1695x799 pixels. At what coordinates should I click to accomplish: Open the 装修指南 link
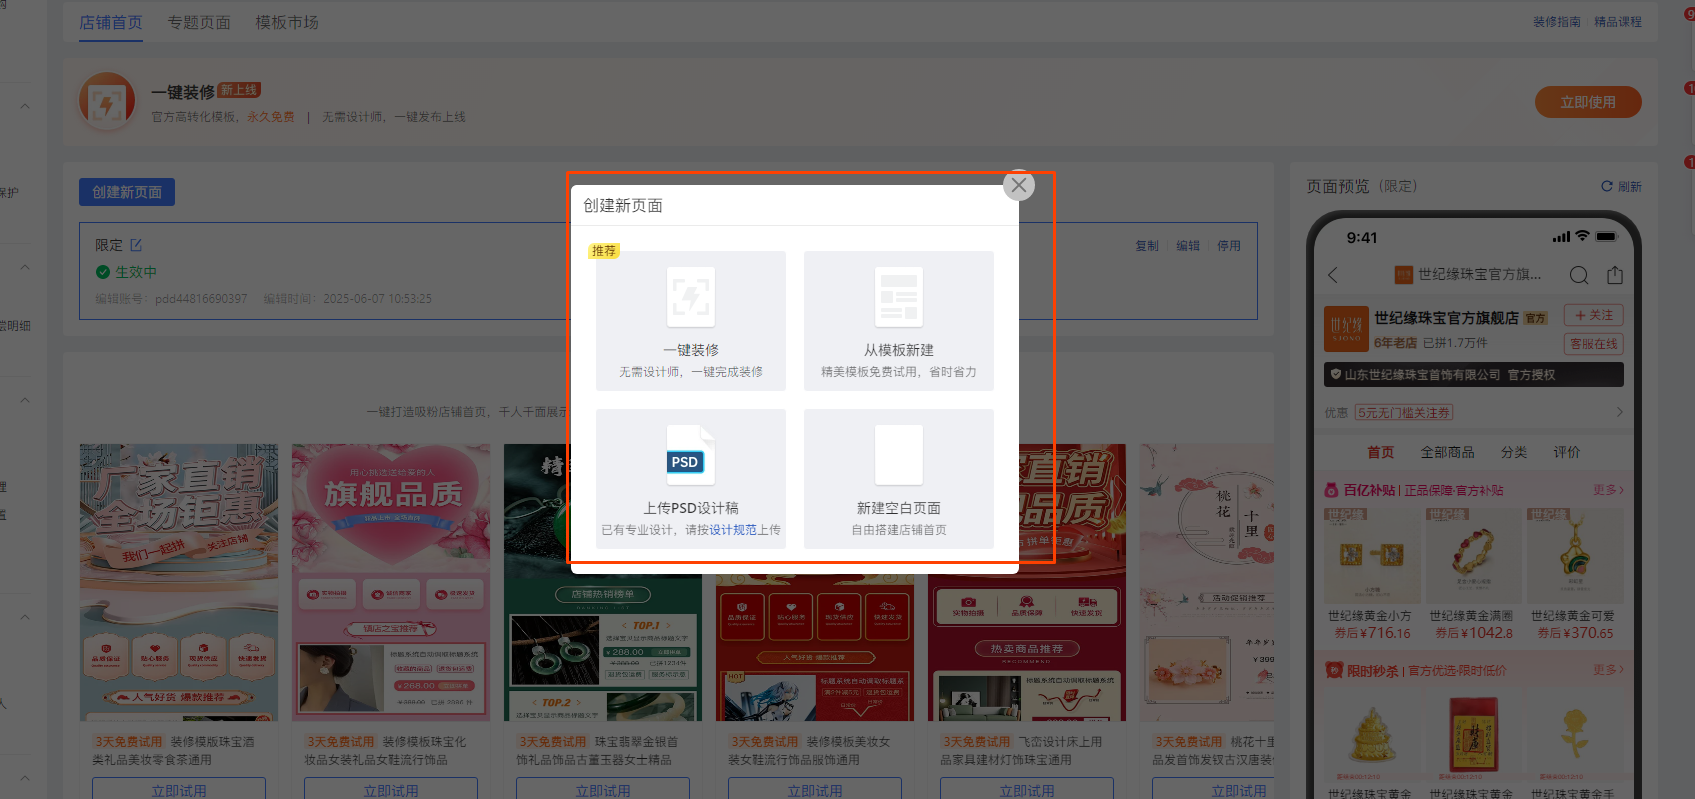point(1556,22)
